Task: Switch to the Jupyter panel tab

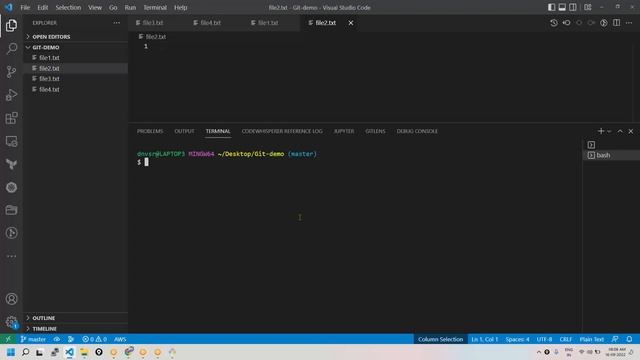Action: 344,131
